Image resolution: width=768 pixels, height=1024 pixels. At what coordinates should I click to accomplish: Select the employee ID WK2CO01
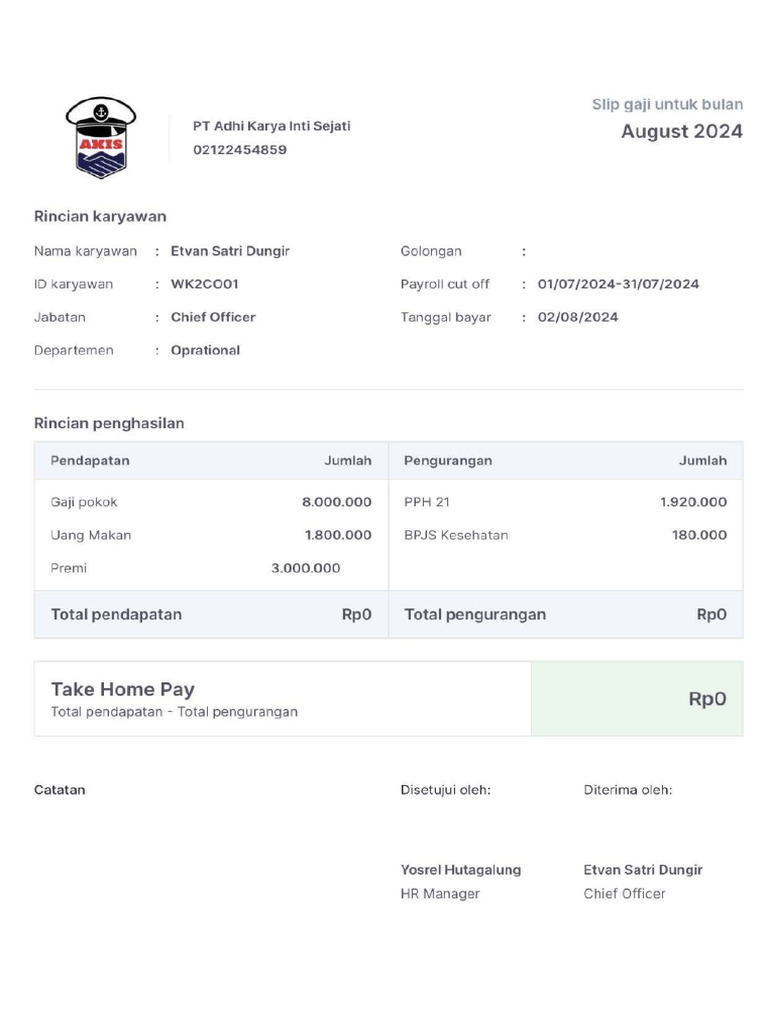coord(204,284)
